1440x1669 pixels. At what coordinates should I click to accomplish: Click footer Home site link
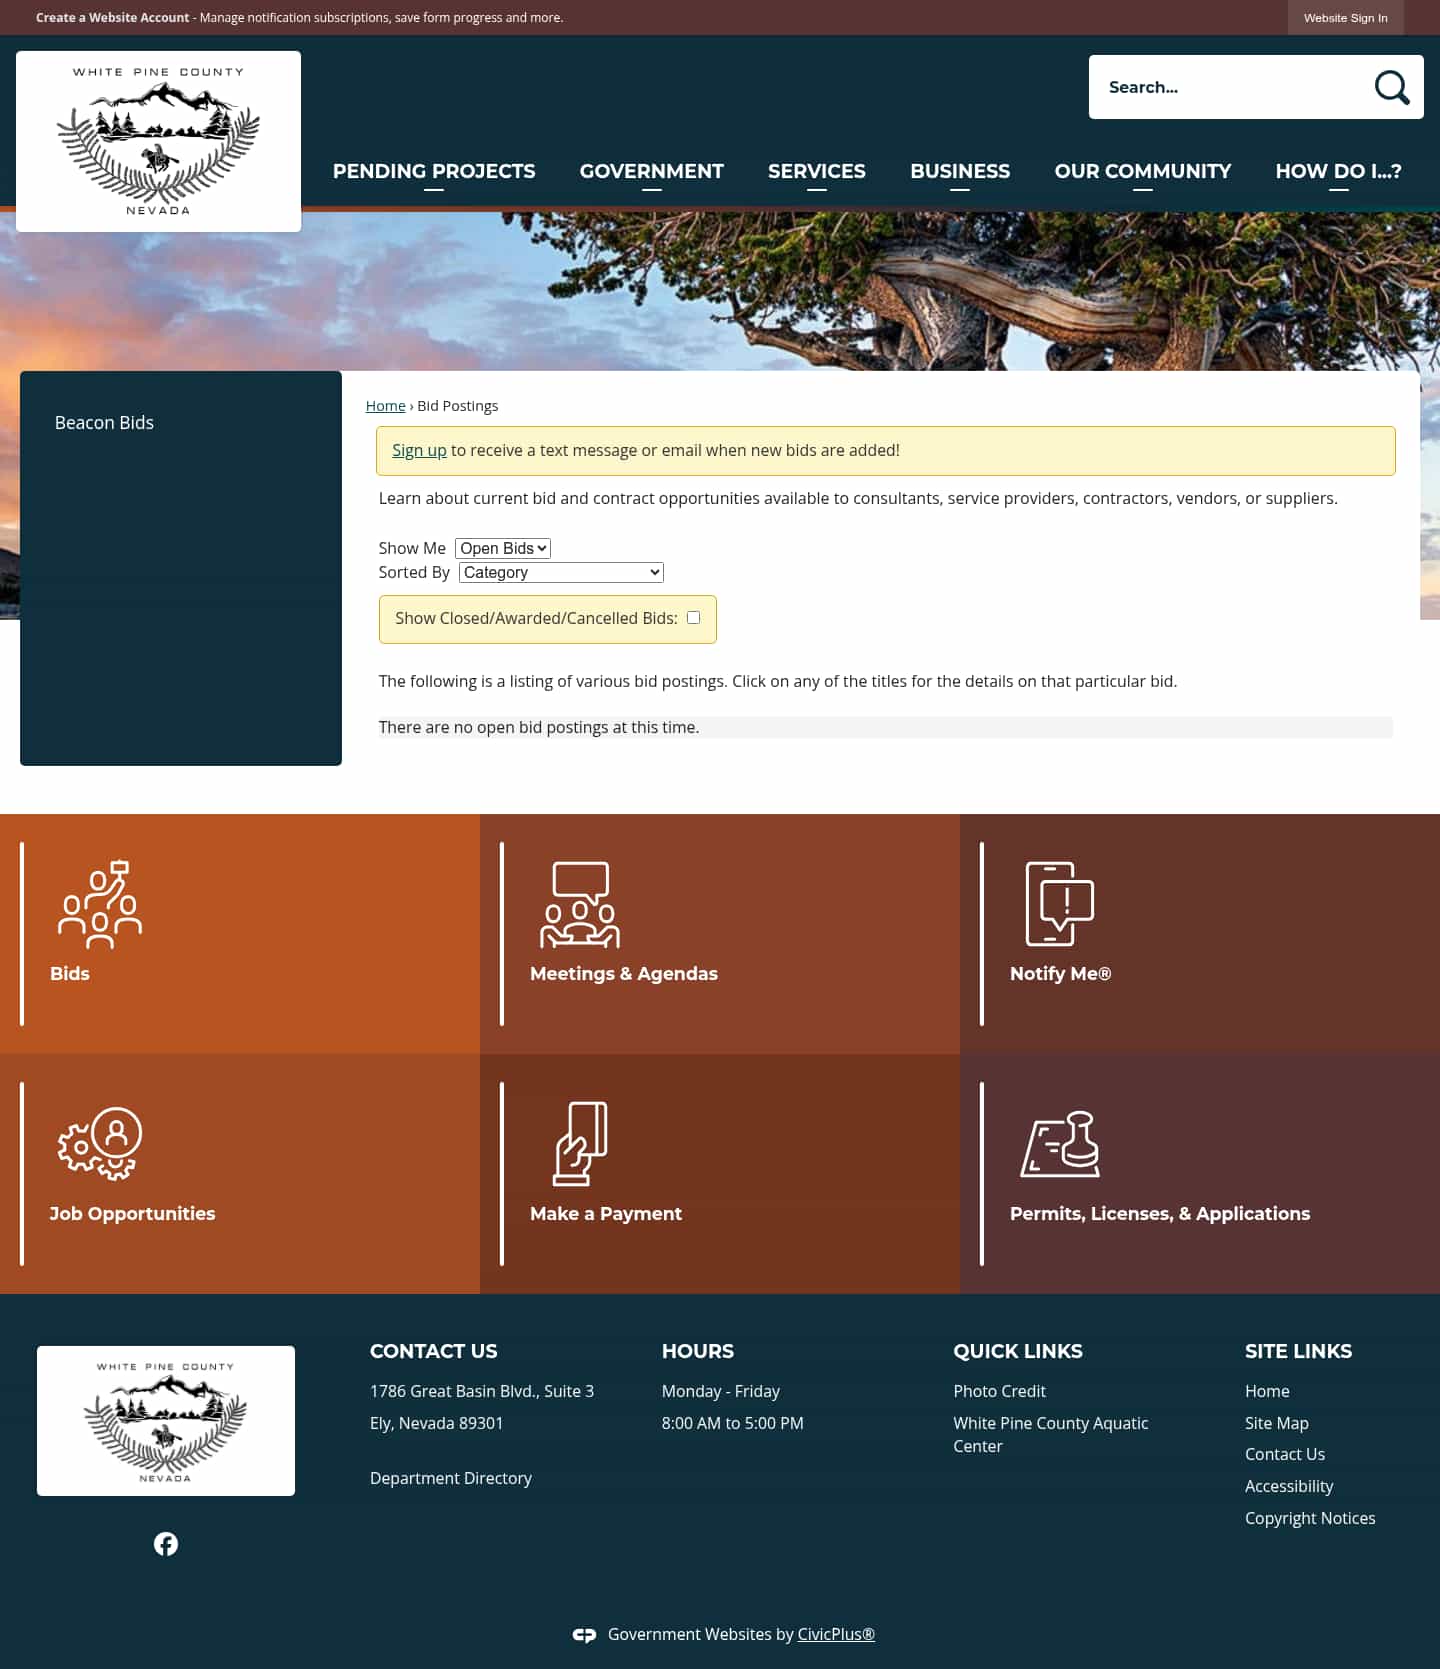coord(1267,1392)
